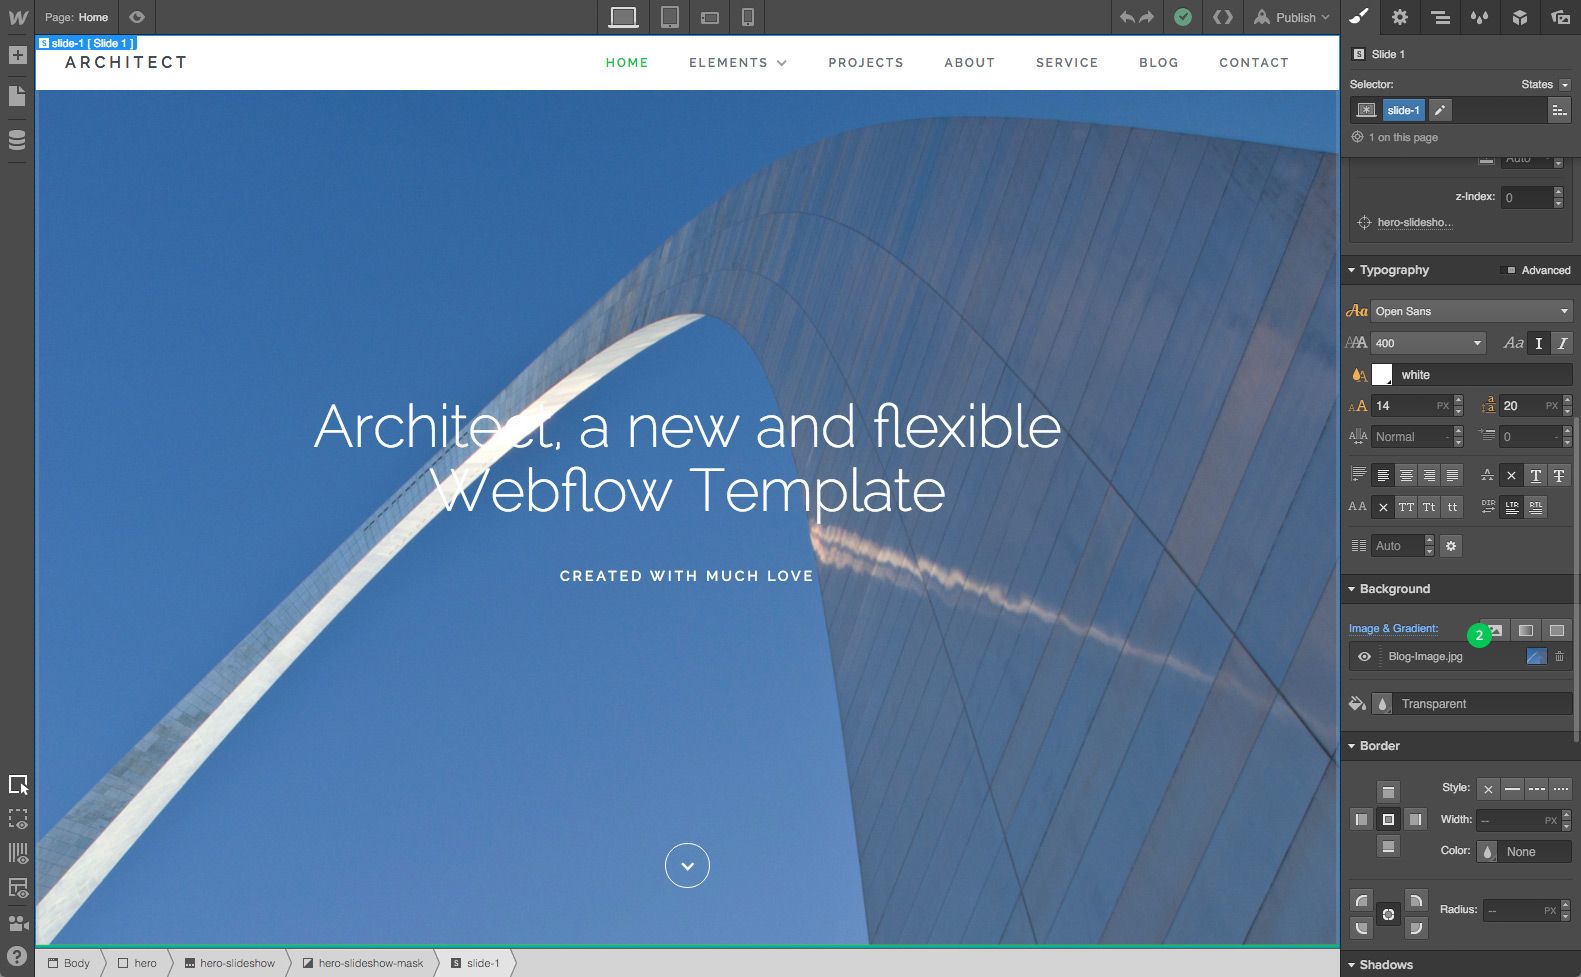The image size is (1581, 977).
Task: Apply uppercase TT text transform
Action: [1406, 507]
